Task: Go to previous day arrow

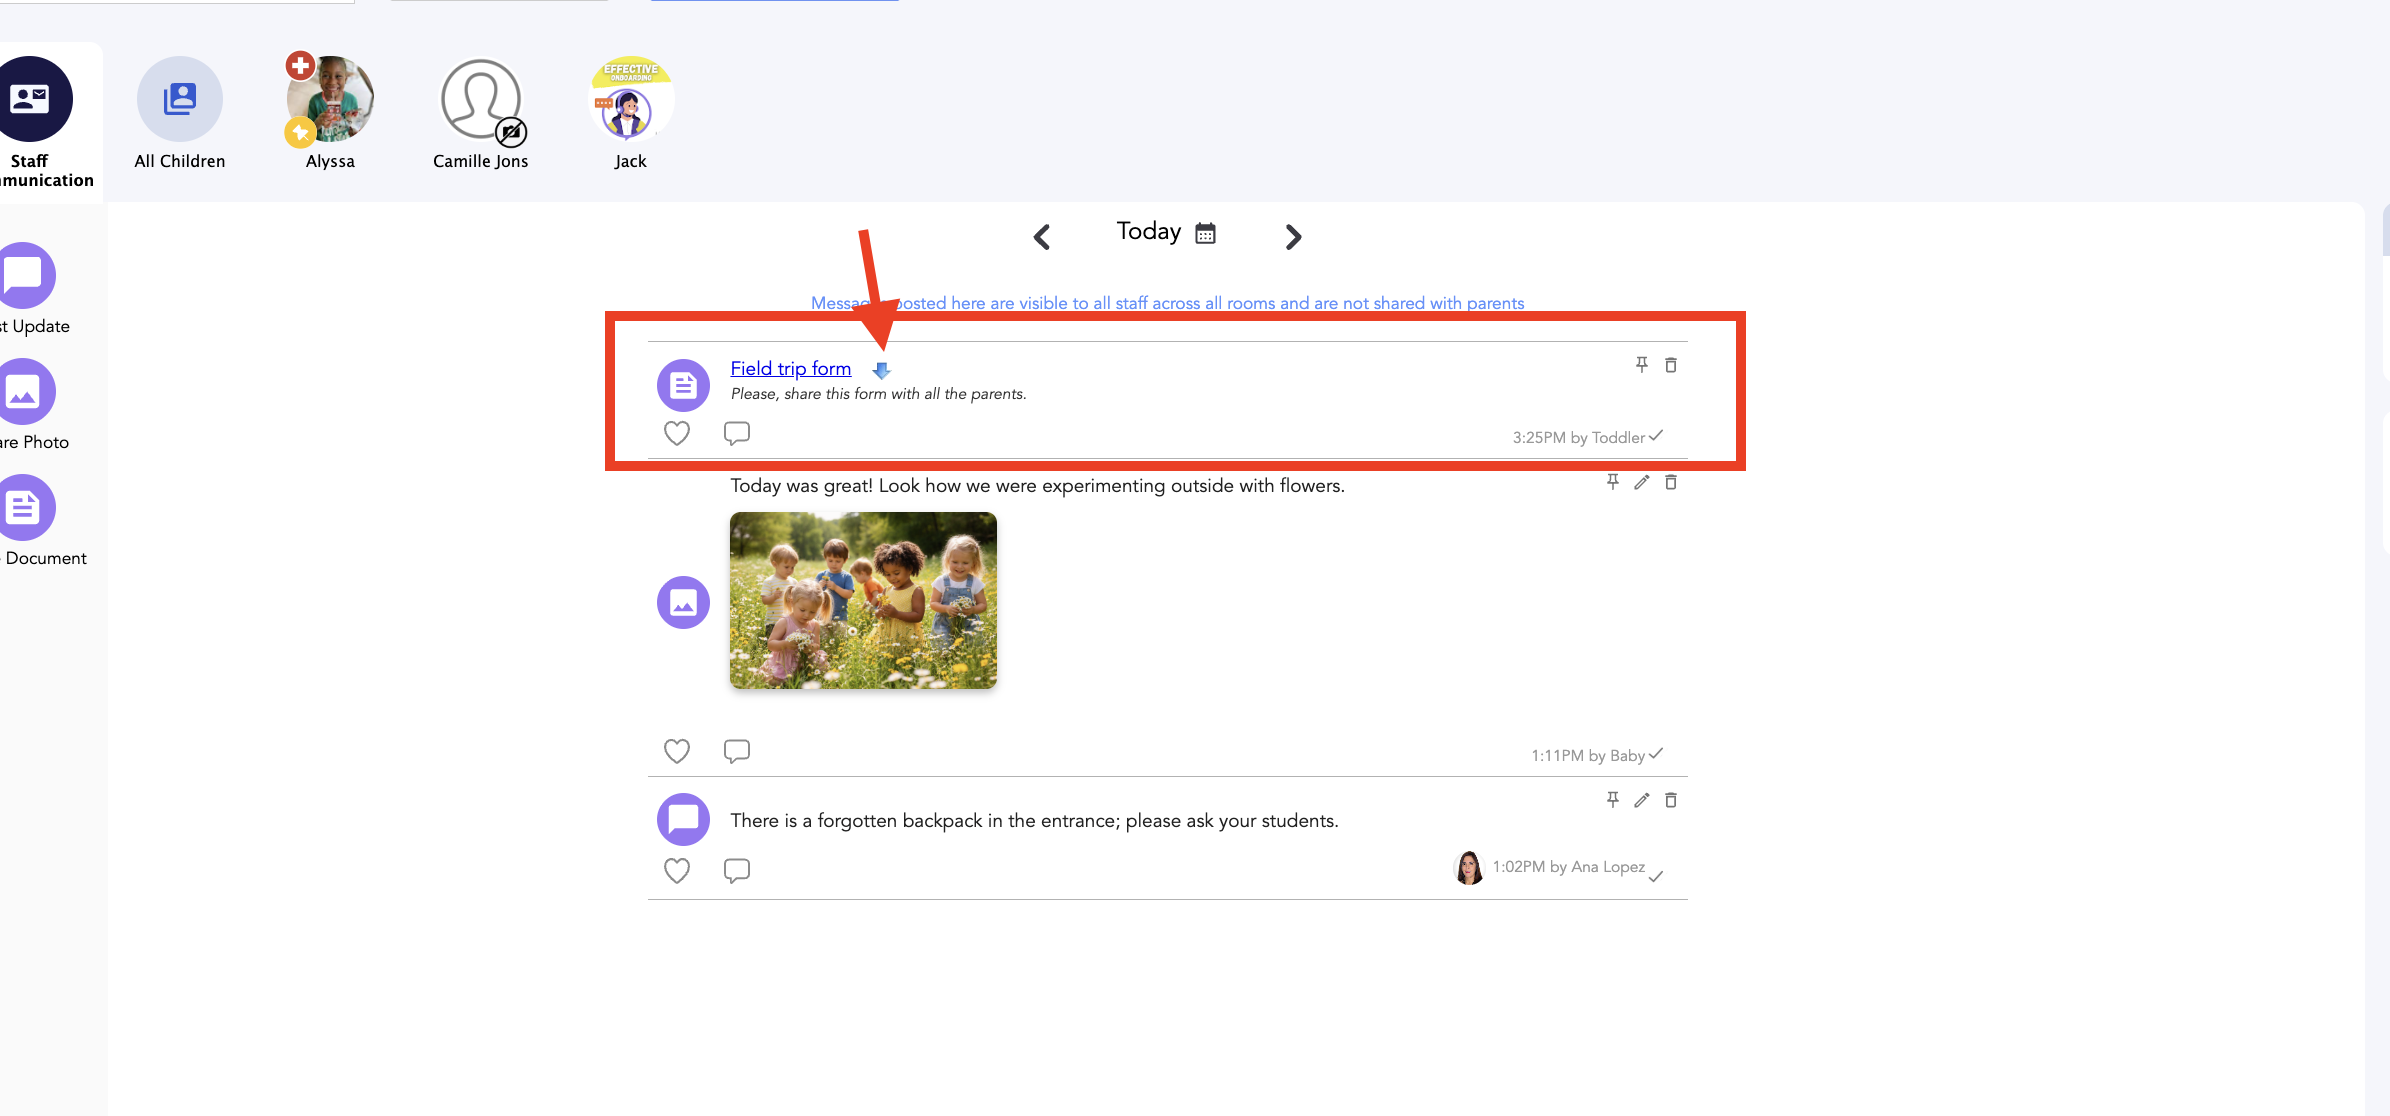Action: (x=1042, y=237)
